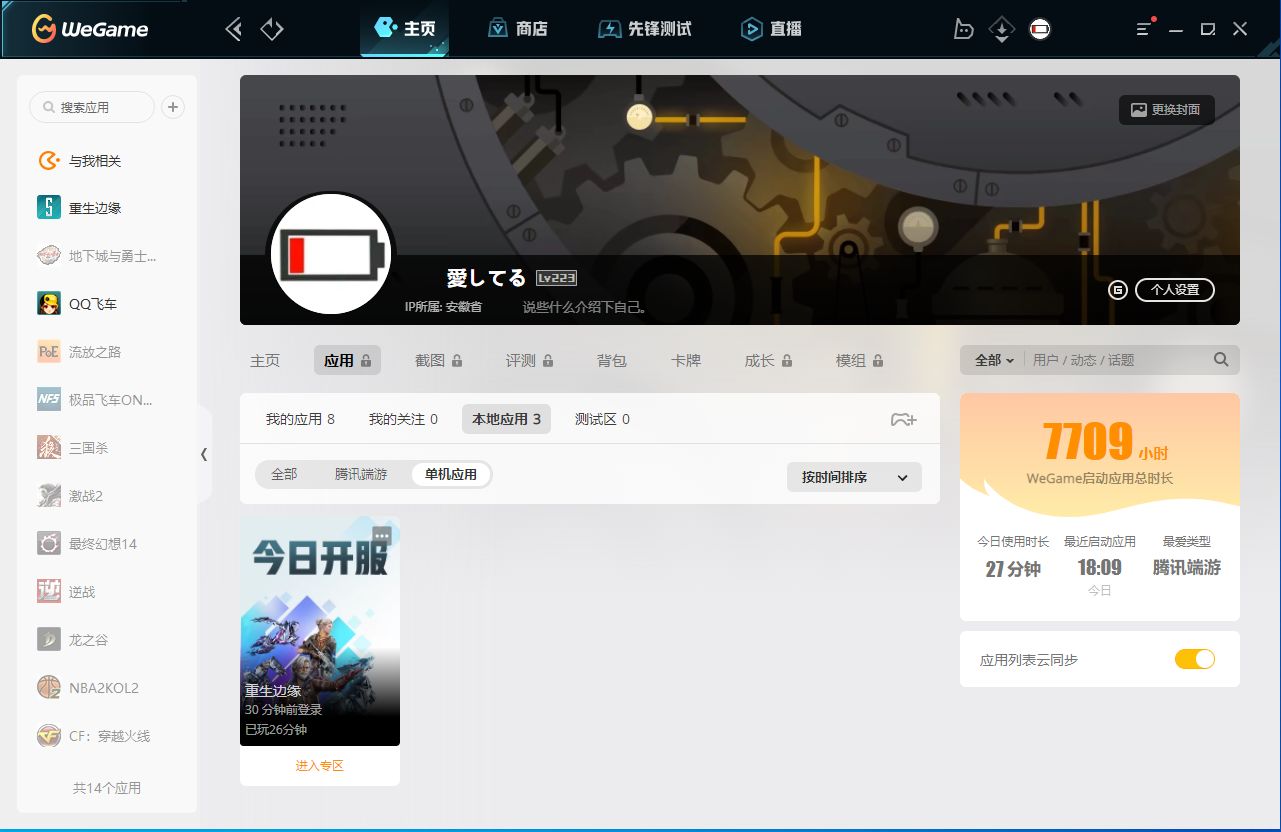Click 说些什么介绍下自己 bio text
This screenshot has width=1281, height=832.
tap(586, 307)
